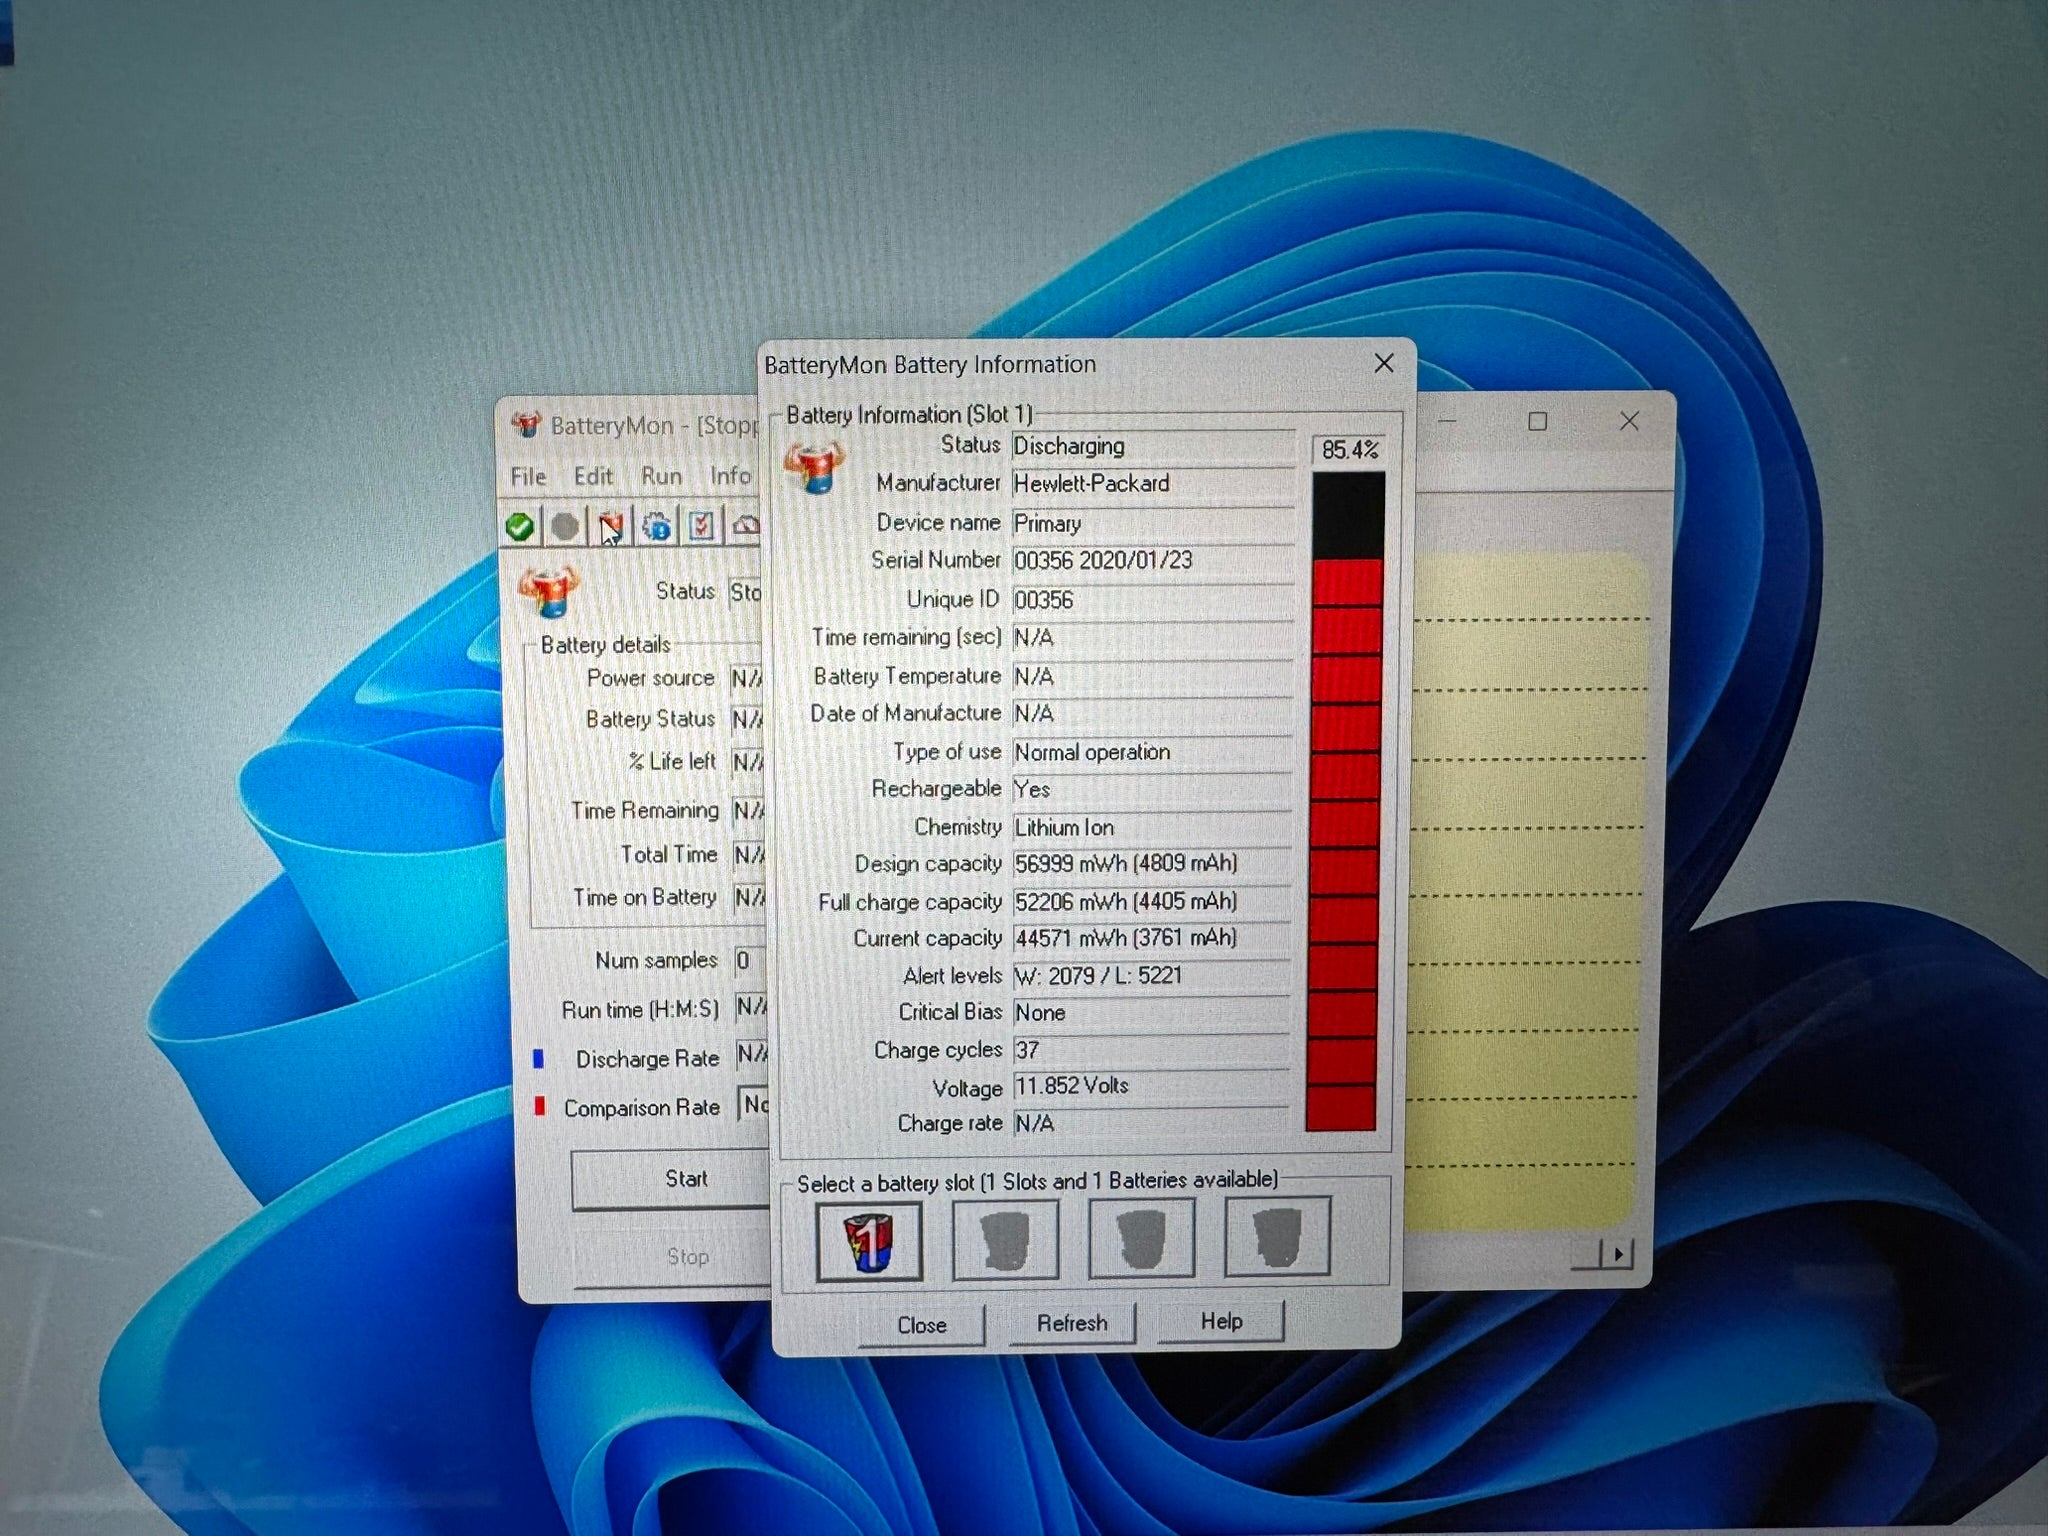Click the Comparison Rate dropdown field
Image resolution: width=2048 pixels, height=1536 pixels.
pos(754,1105)
